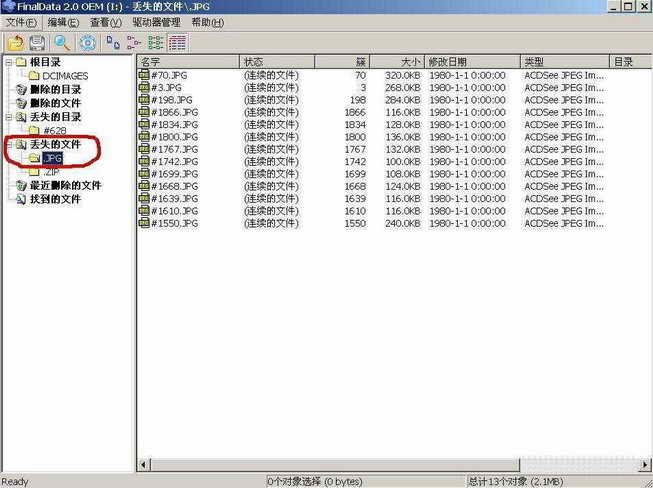Select 最近删除的文件 in the tree
This screenshot has height=488, width=653.
click(x=65, y=186)
